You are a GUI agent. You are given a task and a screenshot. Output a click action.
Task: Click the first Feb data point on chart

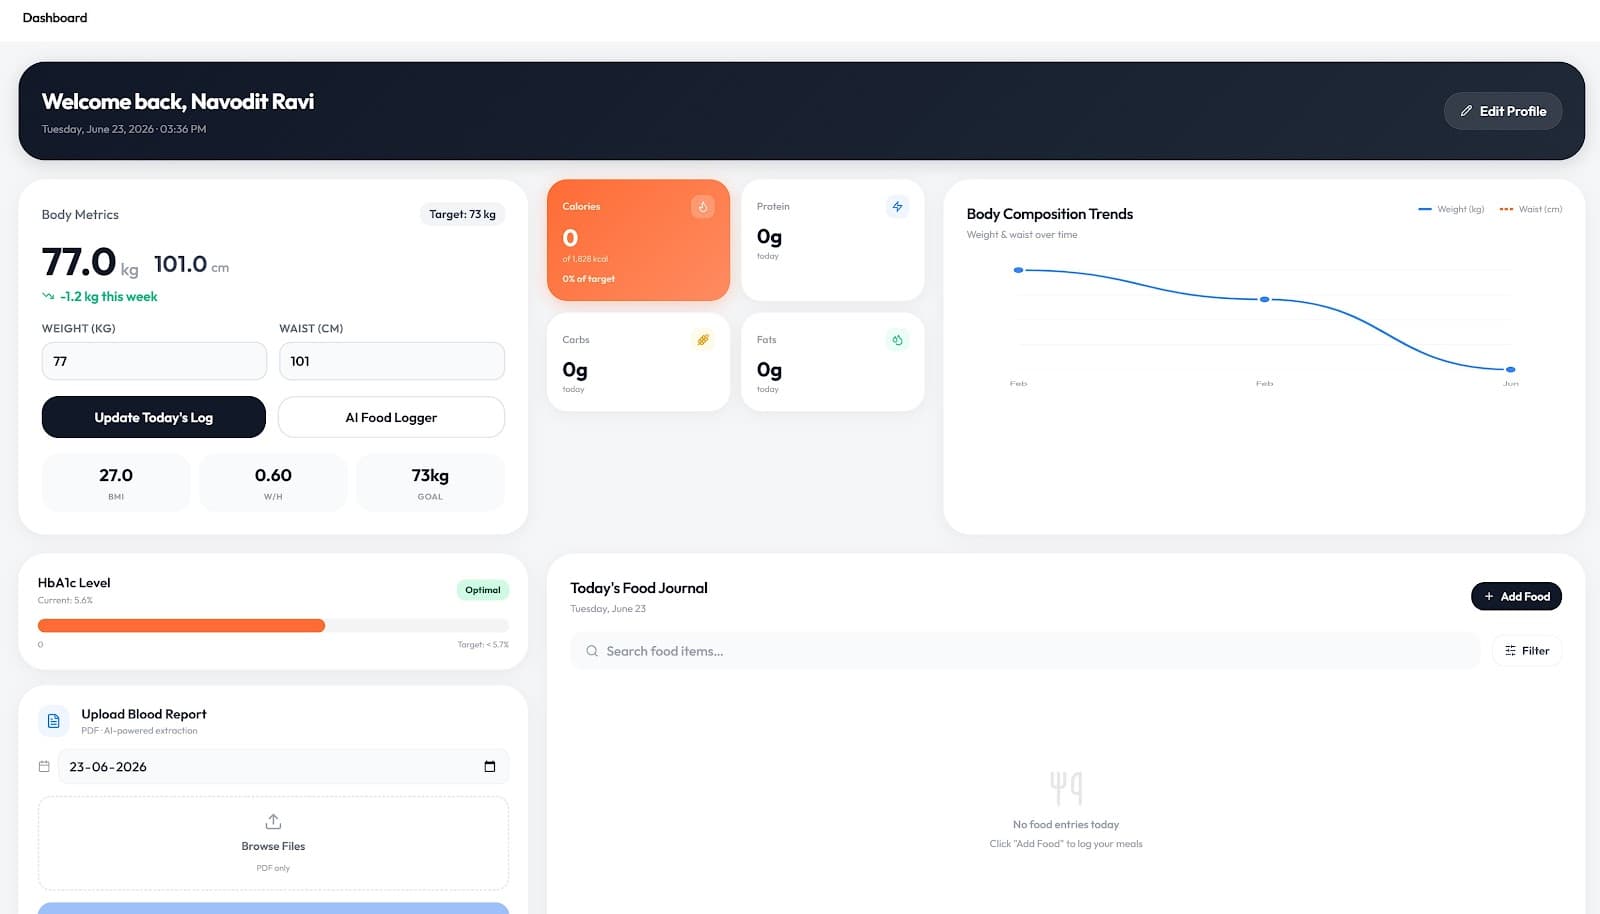click(x=1018, y=270)
